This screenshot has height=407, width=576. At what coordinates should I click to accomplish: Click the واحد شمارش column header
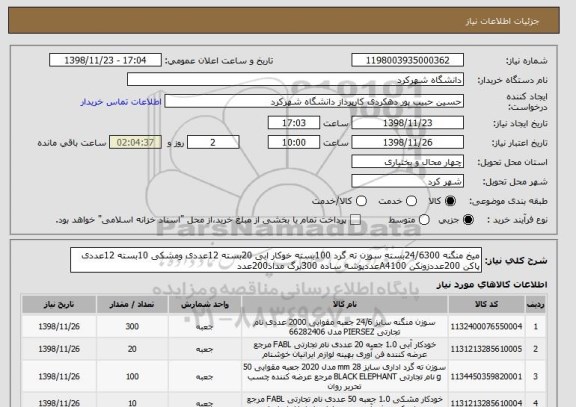pos(205,305)
